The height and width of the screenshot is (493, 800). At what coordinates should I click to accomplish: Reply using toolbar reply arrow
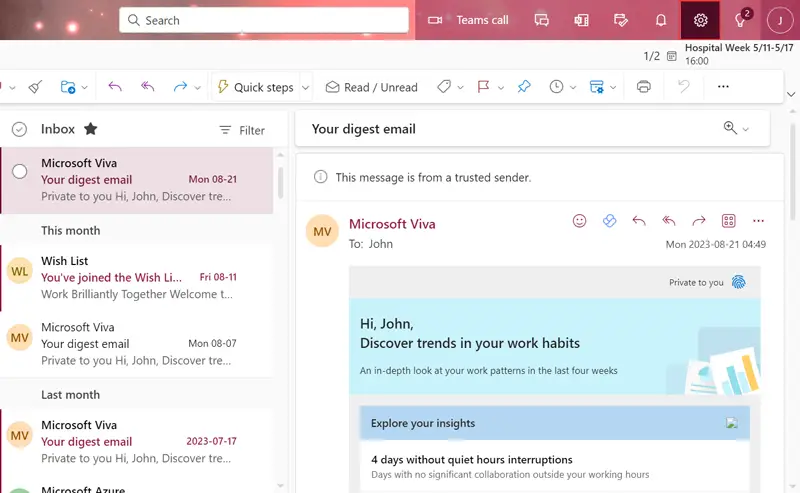(115, 87)
